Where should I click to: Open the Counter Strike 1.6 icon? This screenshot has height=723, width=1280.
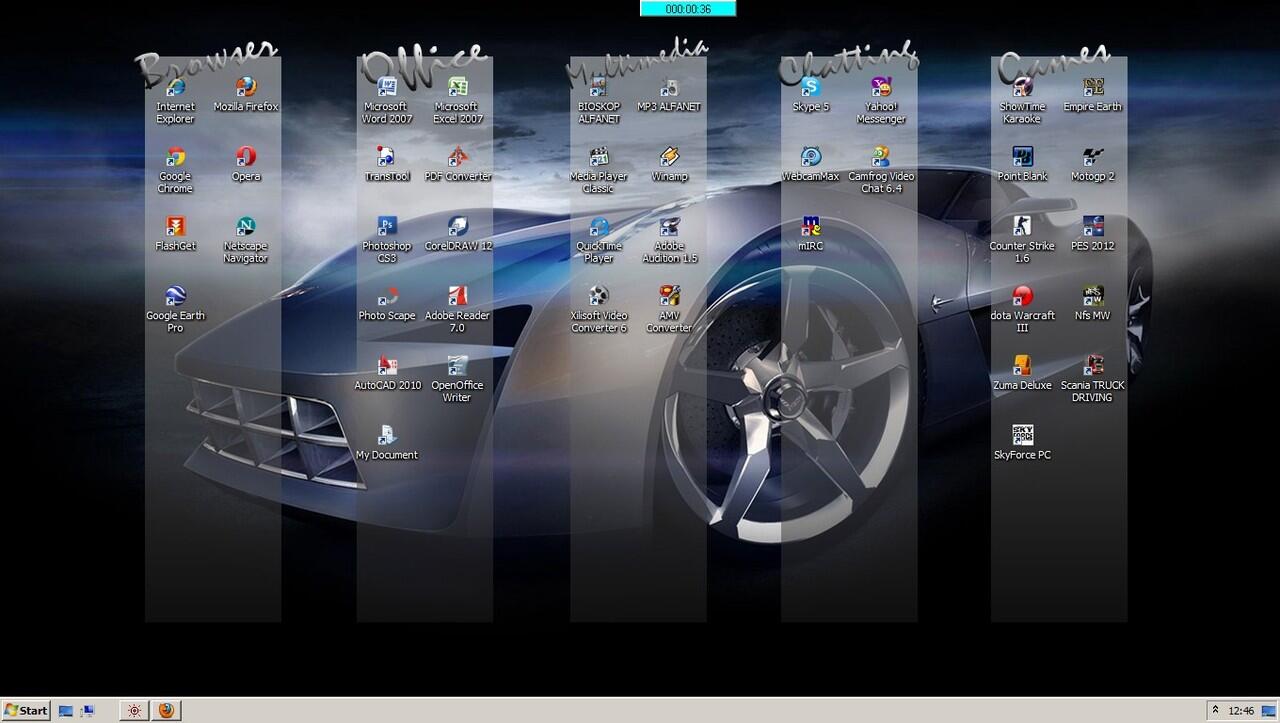[x=1023, y=227]
